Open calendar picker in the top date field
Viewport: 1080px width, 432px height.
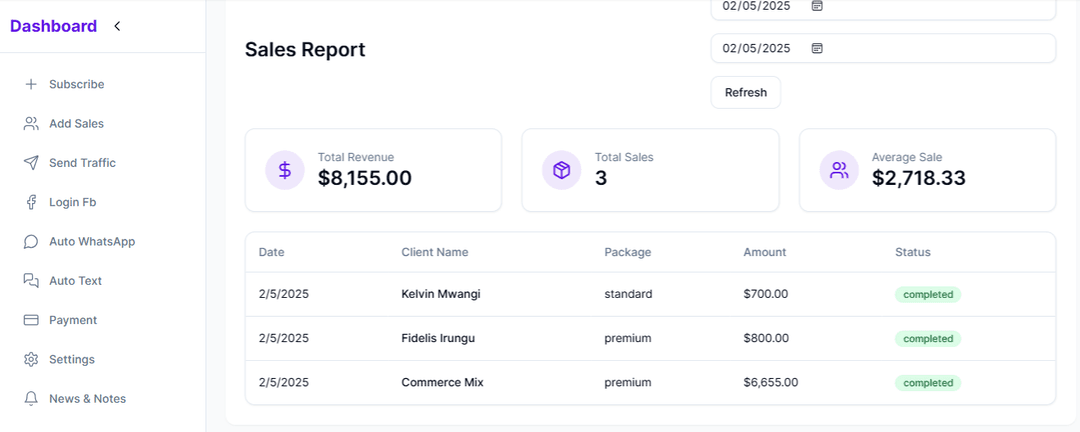coord(817,6)
